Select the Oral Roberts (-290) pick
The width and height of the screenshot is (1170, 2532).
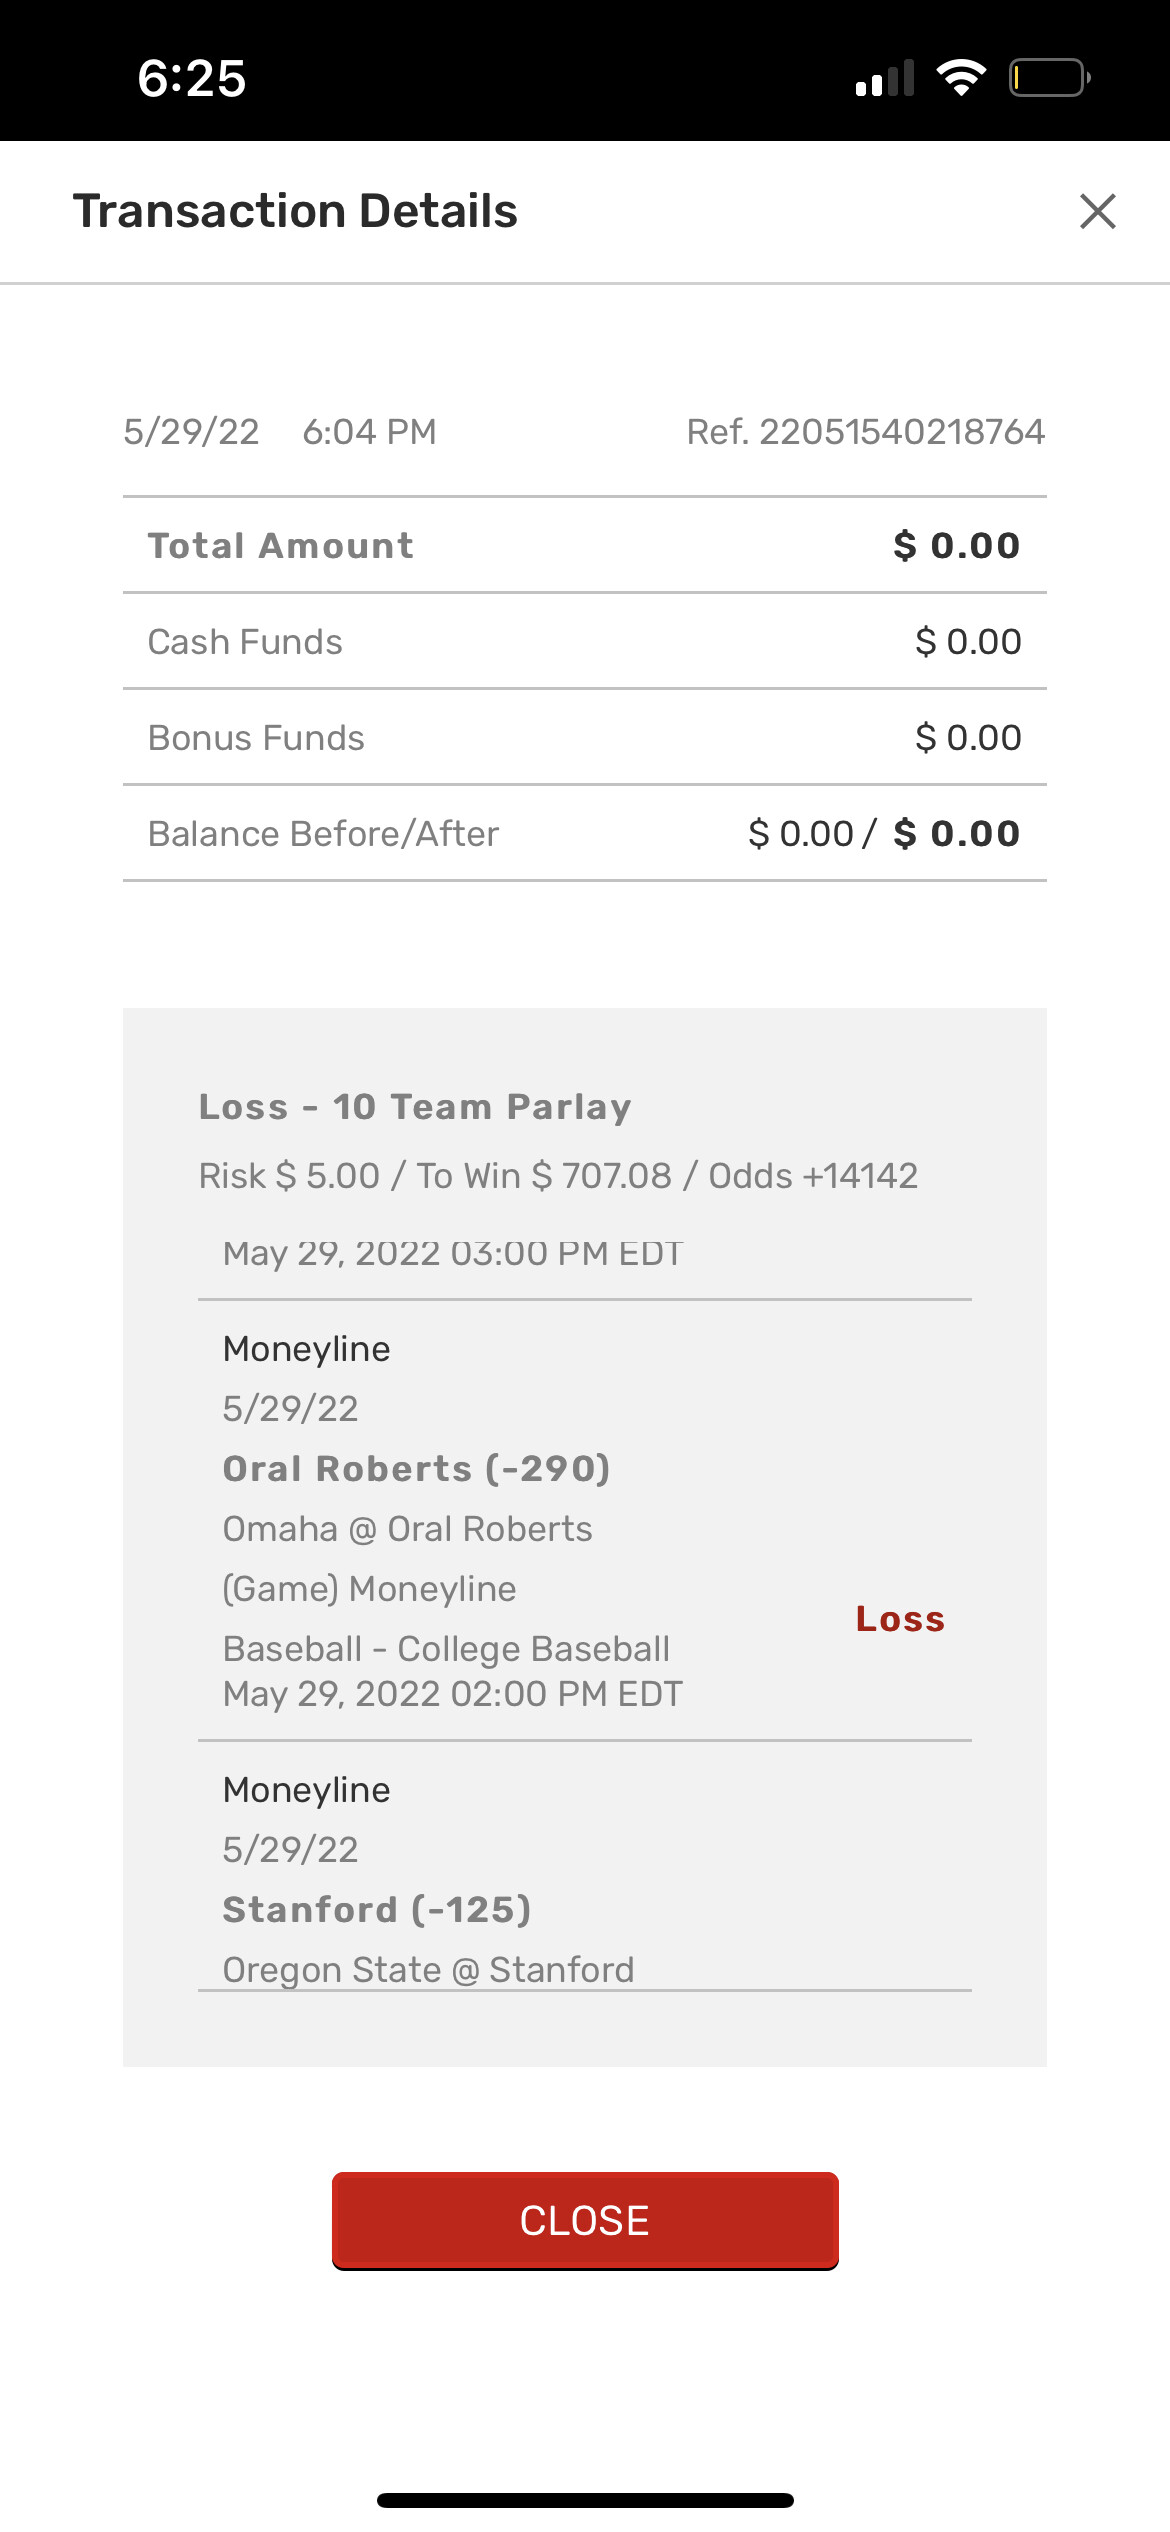click(416, 1469)
